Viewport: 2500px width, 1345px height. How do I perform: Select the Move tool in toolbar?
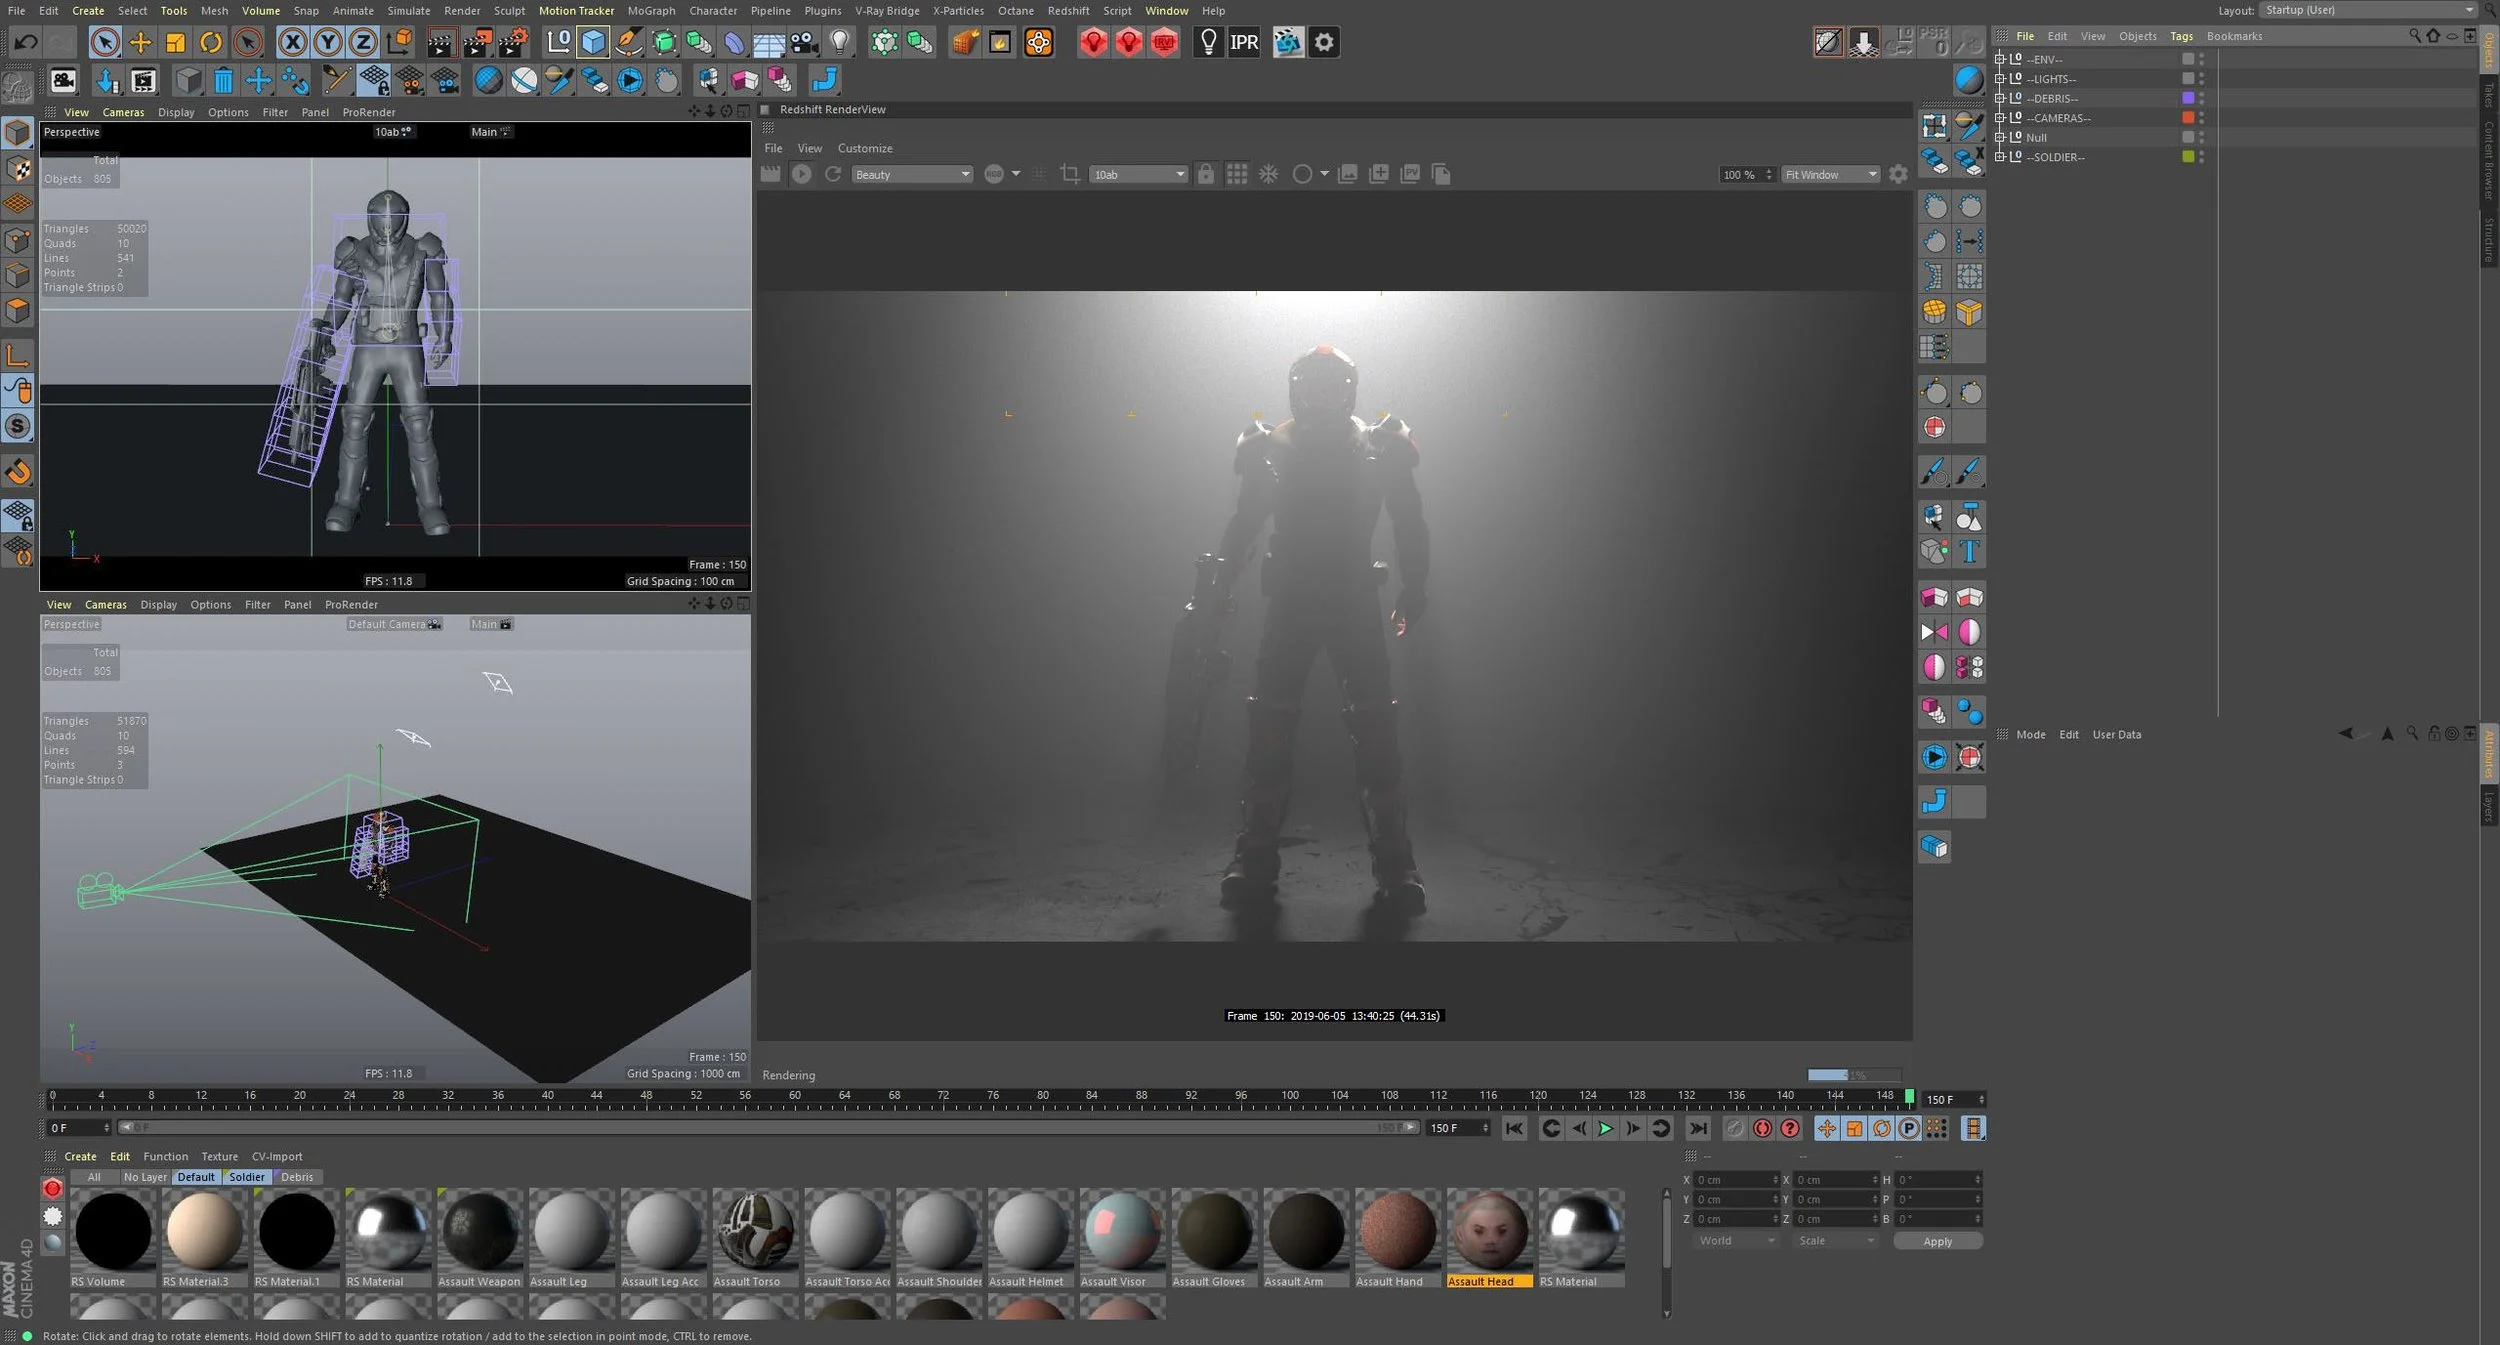[140, 42]
